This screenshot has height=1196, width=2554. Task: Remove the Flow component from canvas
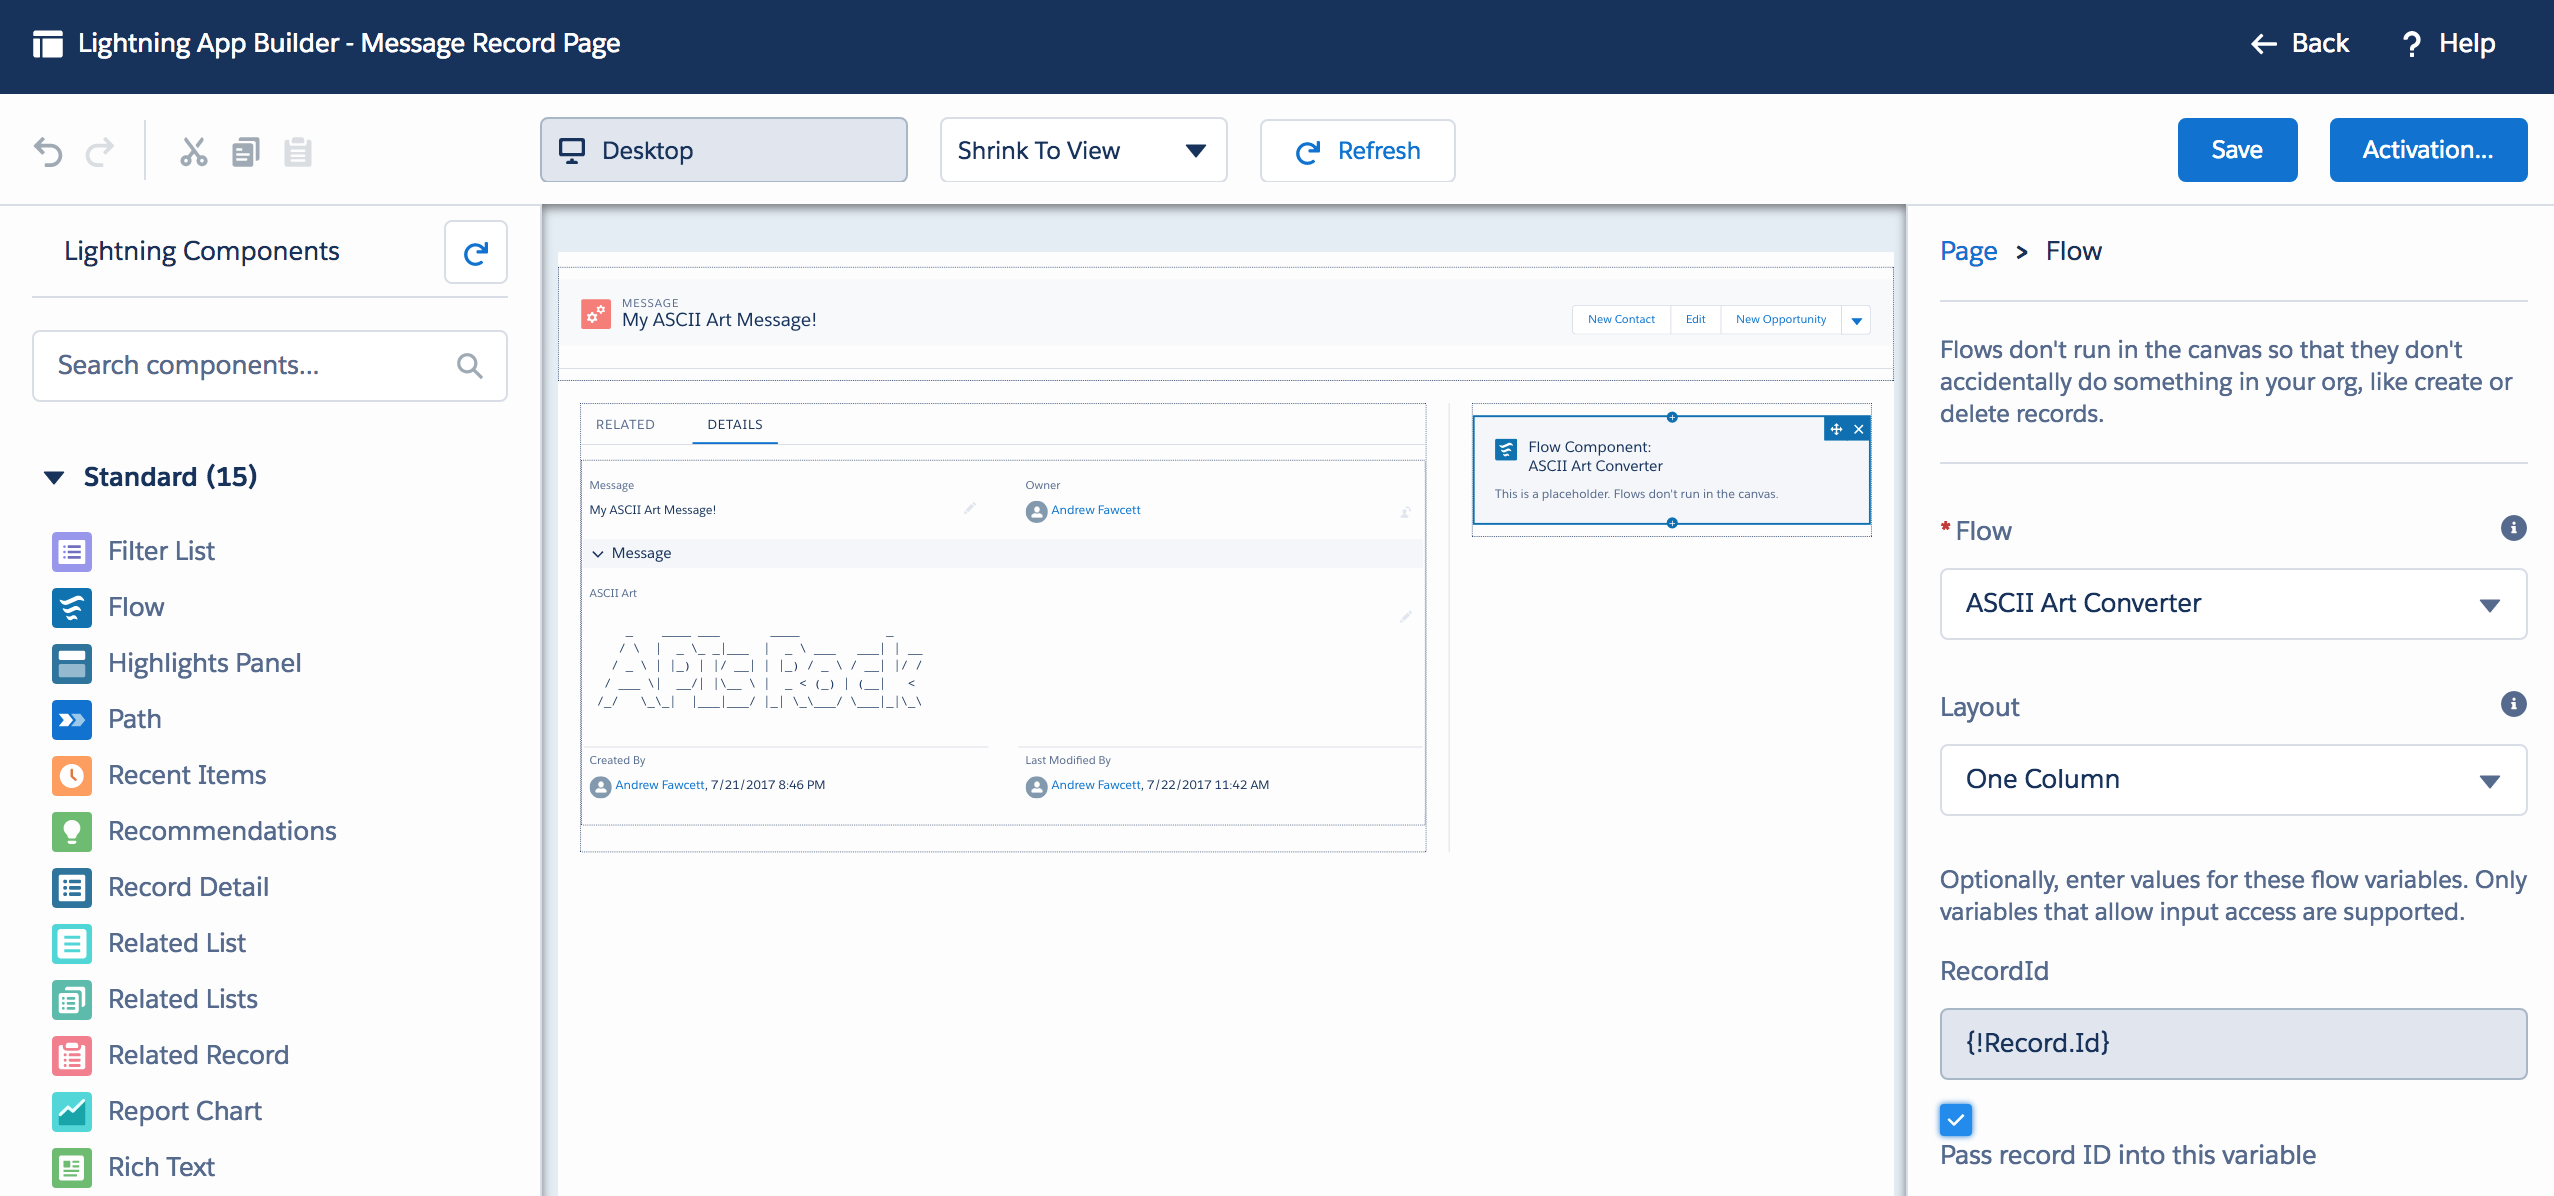pos(1859,430)
